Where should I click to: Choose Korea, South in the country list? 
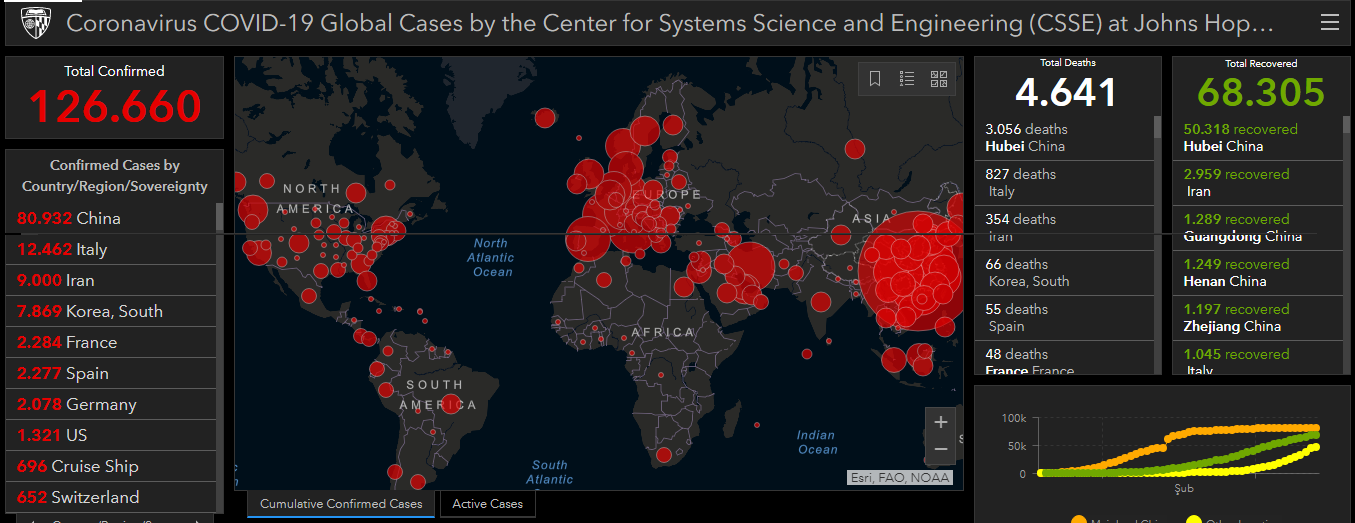point(110,311)
